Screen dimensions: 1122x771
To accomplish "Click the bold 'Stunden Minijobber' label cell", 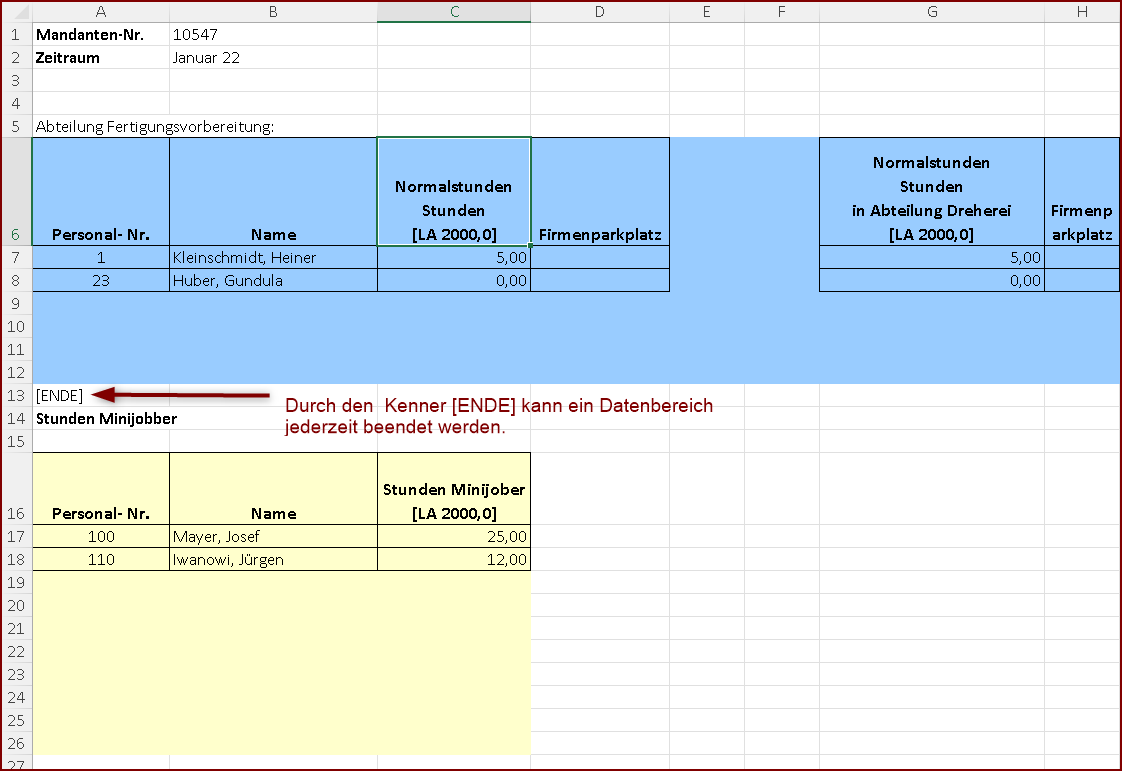I will 106,419.
